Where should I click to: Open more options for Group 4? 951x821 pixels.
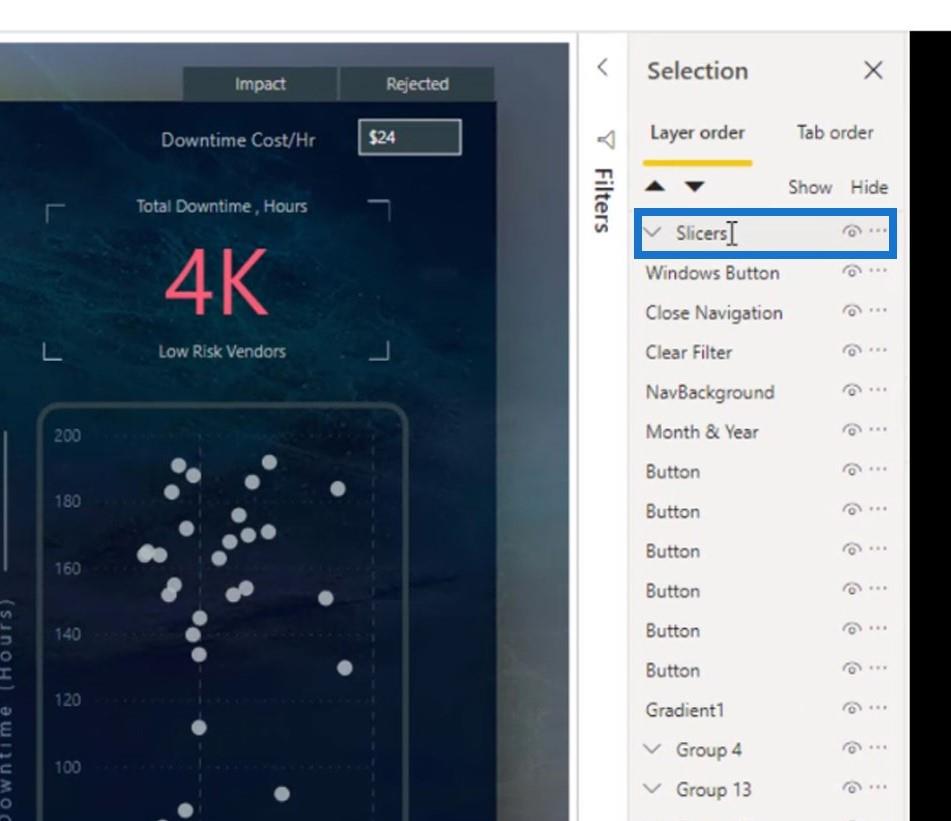click(x=878, y=748)
